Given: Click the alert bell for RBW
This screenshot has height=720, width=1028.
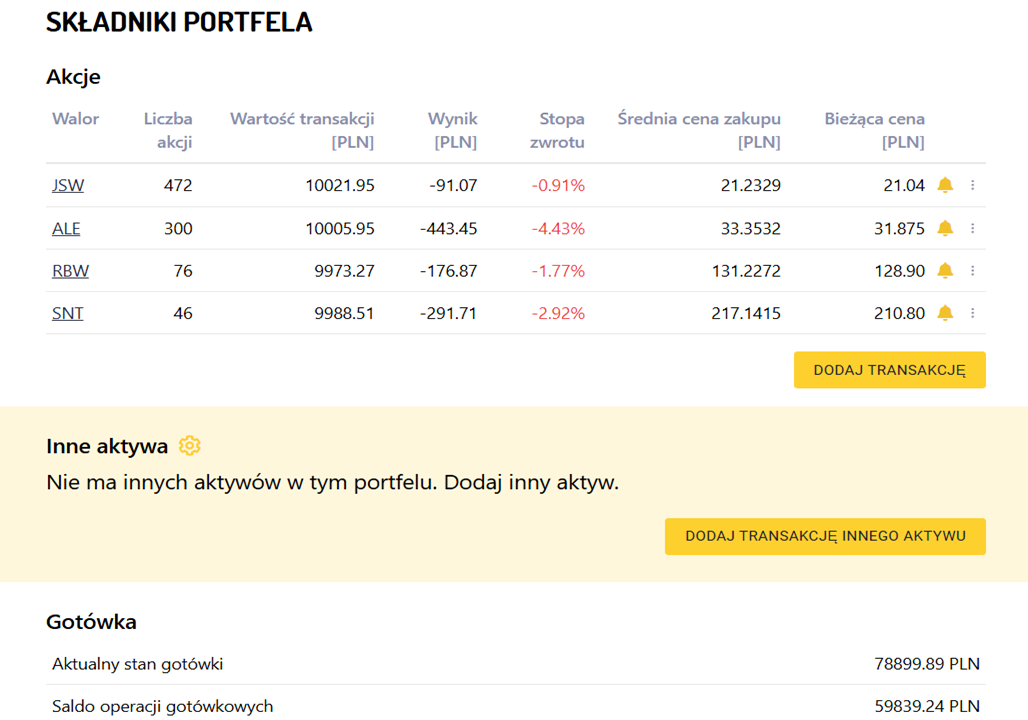Looking at the screenshot, I should (x=945, y=271).
